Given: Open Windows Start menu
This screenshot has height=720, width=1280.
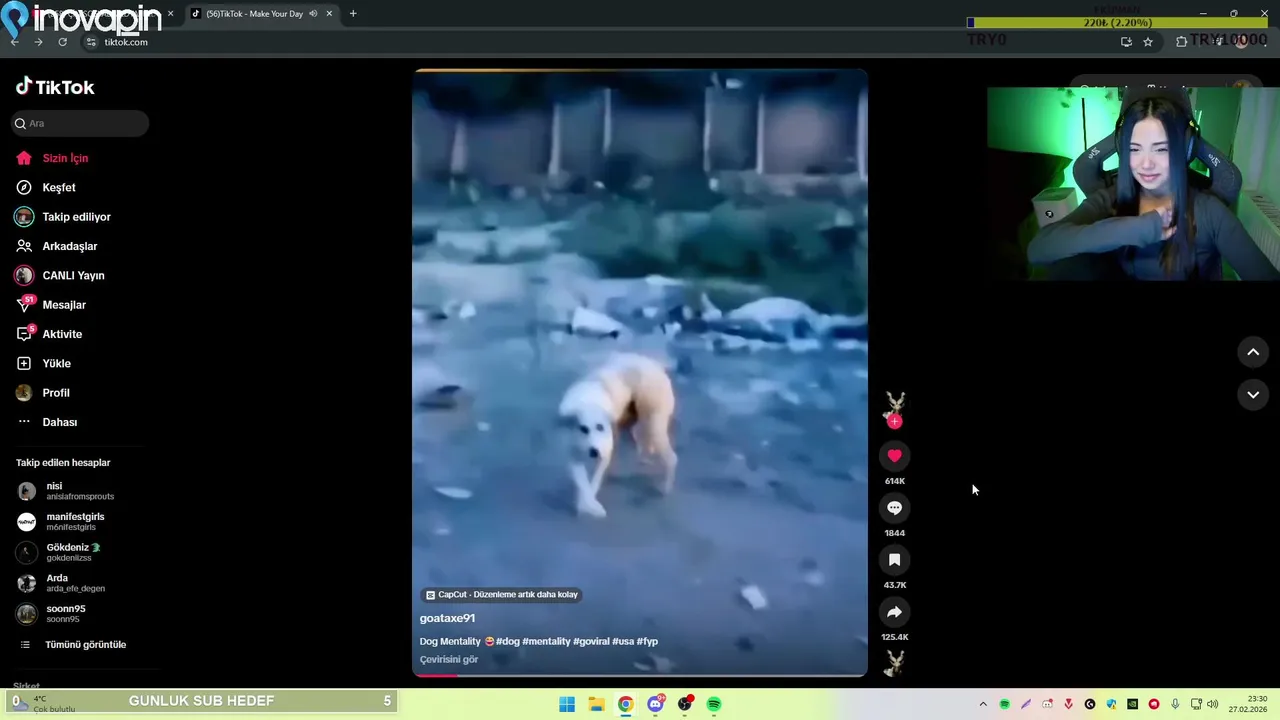Looking at the screenshot, I should [x=566, y=704].
